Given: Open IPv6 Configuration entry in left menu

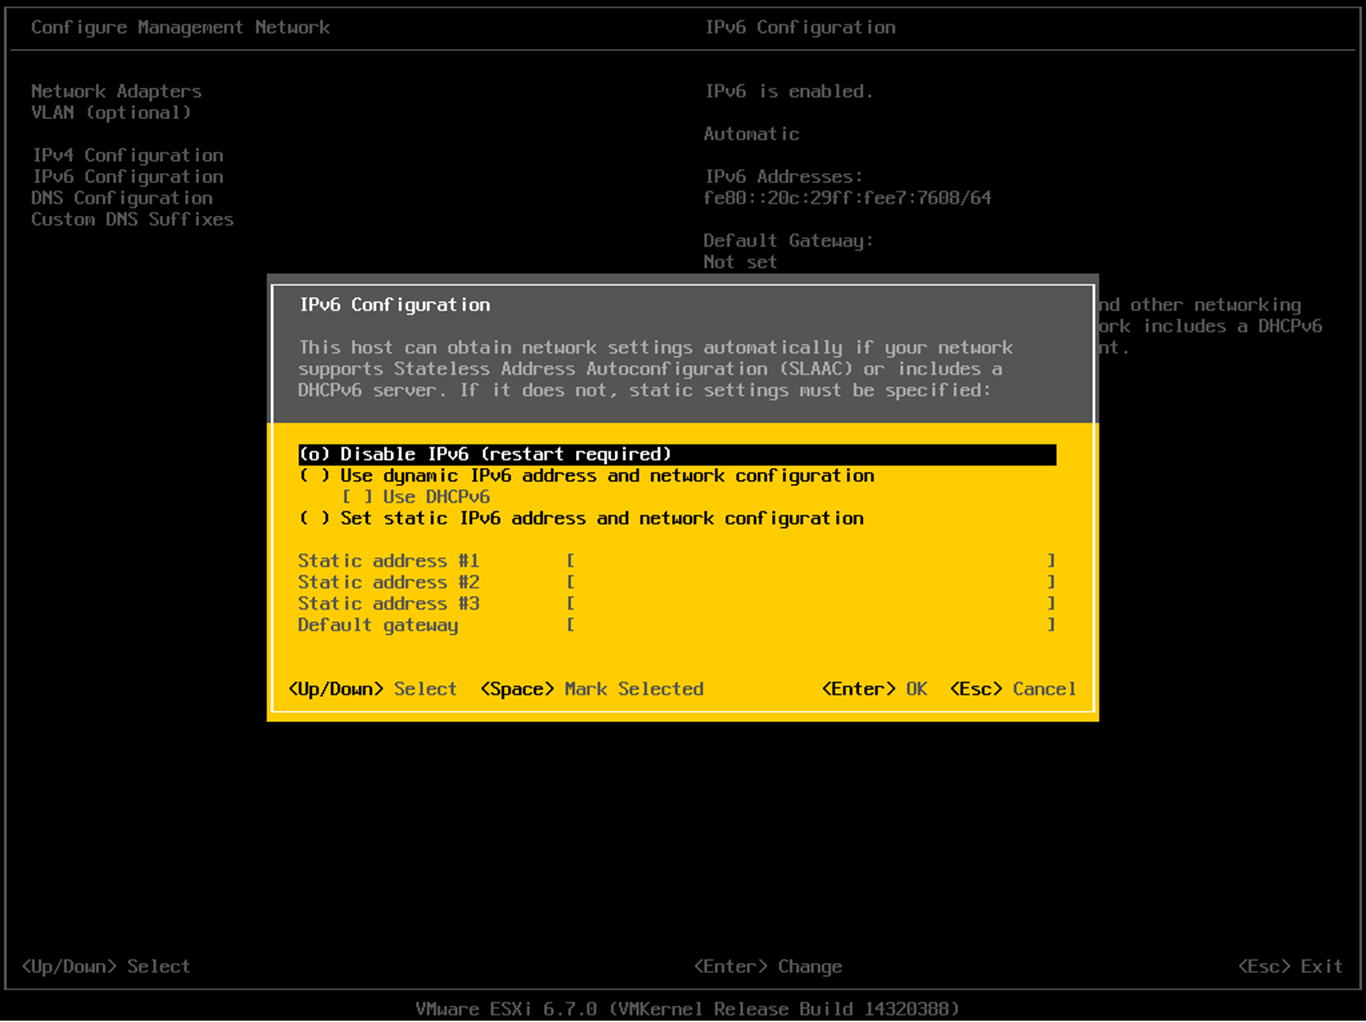Looking at the screenshot, I should point(128,177).
